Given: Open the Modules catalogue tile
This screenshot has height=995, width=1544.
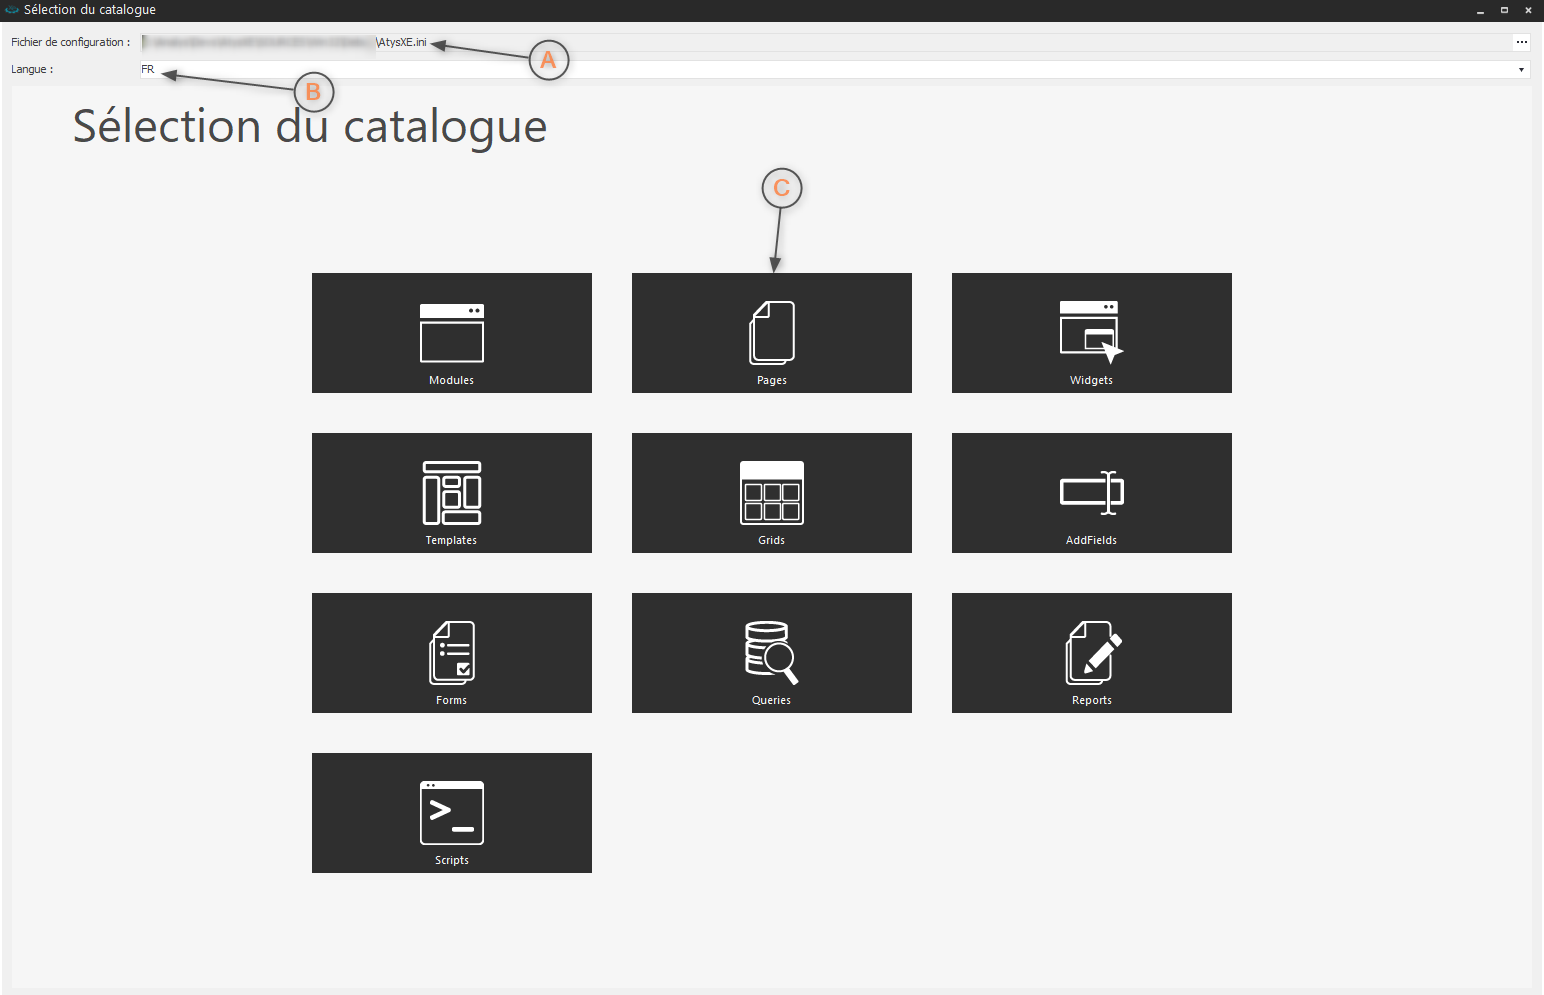Looking at the screenshot, I should 451,333.
